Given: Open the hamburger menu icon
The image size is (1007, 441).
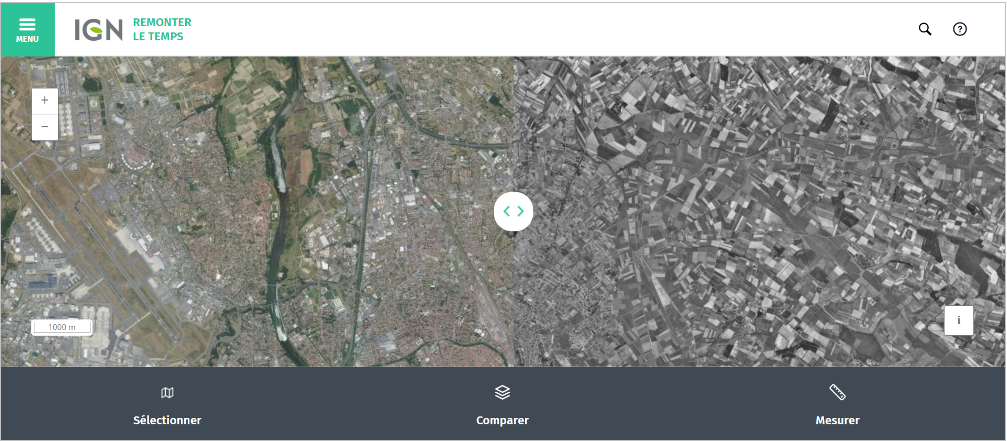Looking at the screenshot, I should pyautogui.click(x=27, y=24).
